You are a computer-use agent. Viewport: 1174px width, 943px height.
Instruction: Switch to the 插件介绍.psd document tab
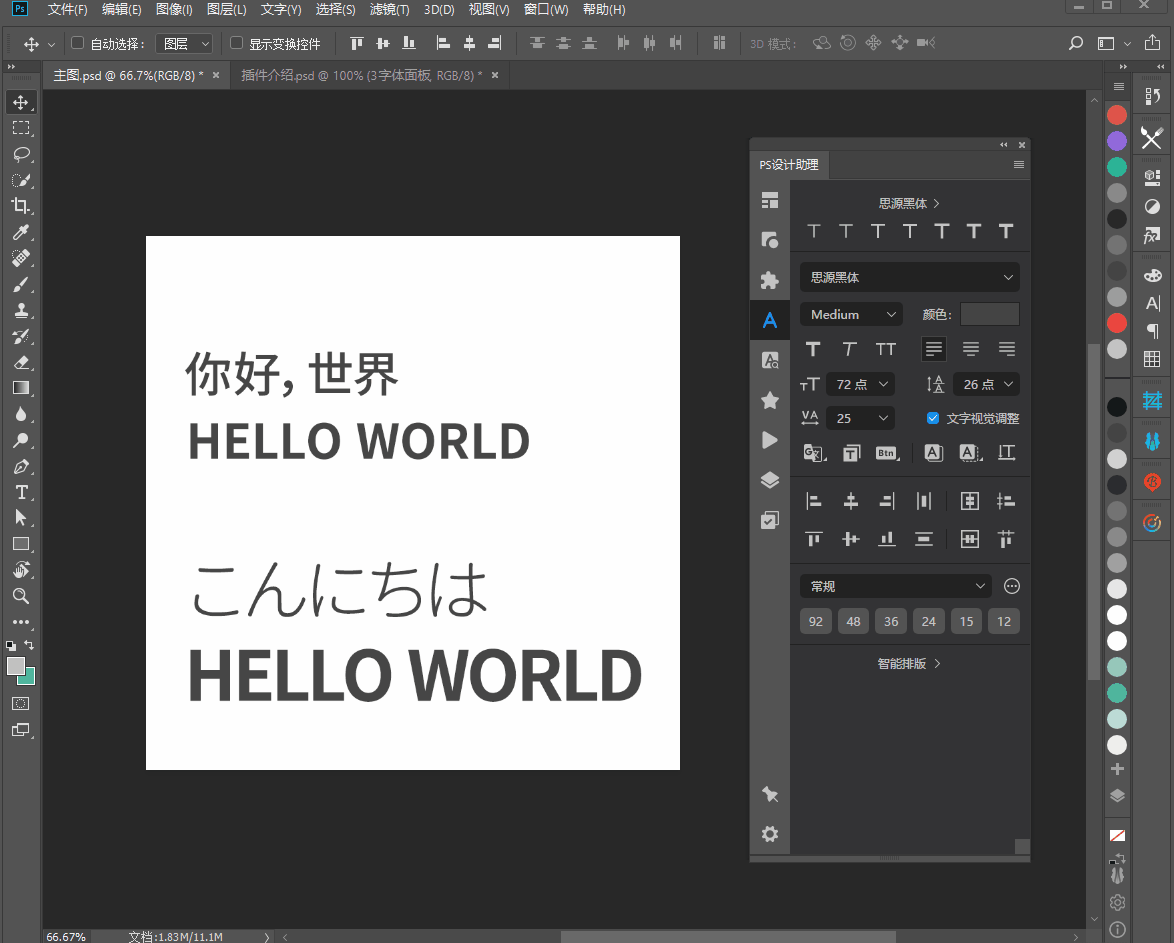coord(360,75)
